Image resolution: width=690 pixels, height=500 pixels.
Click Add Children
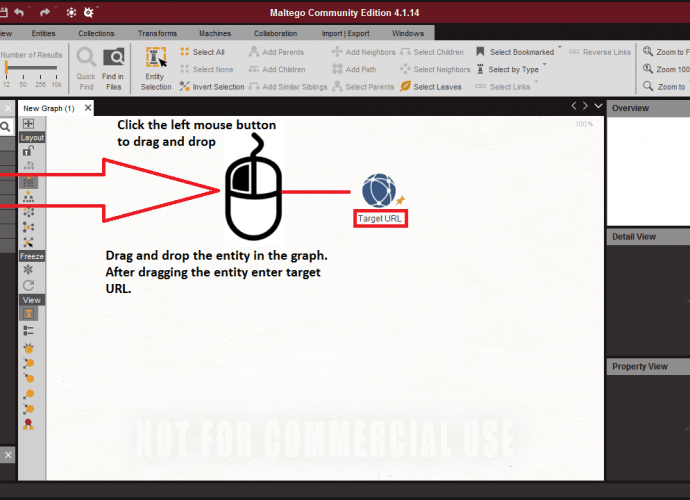[277, 70]
